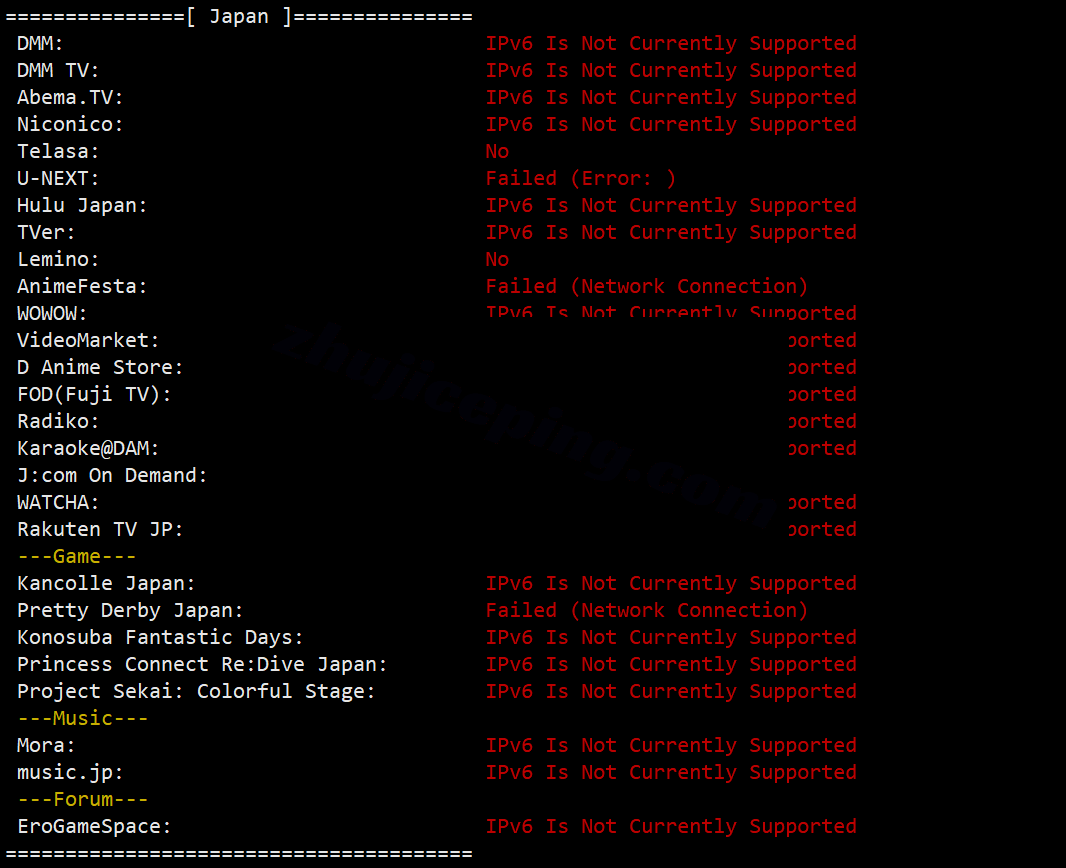Select the DMM TV label
The width and height of the screenshot is (1066, 868).
pos(58,71)
